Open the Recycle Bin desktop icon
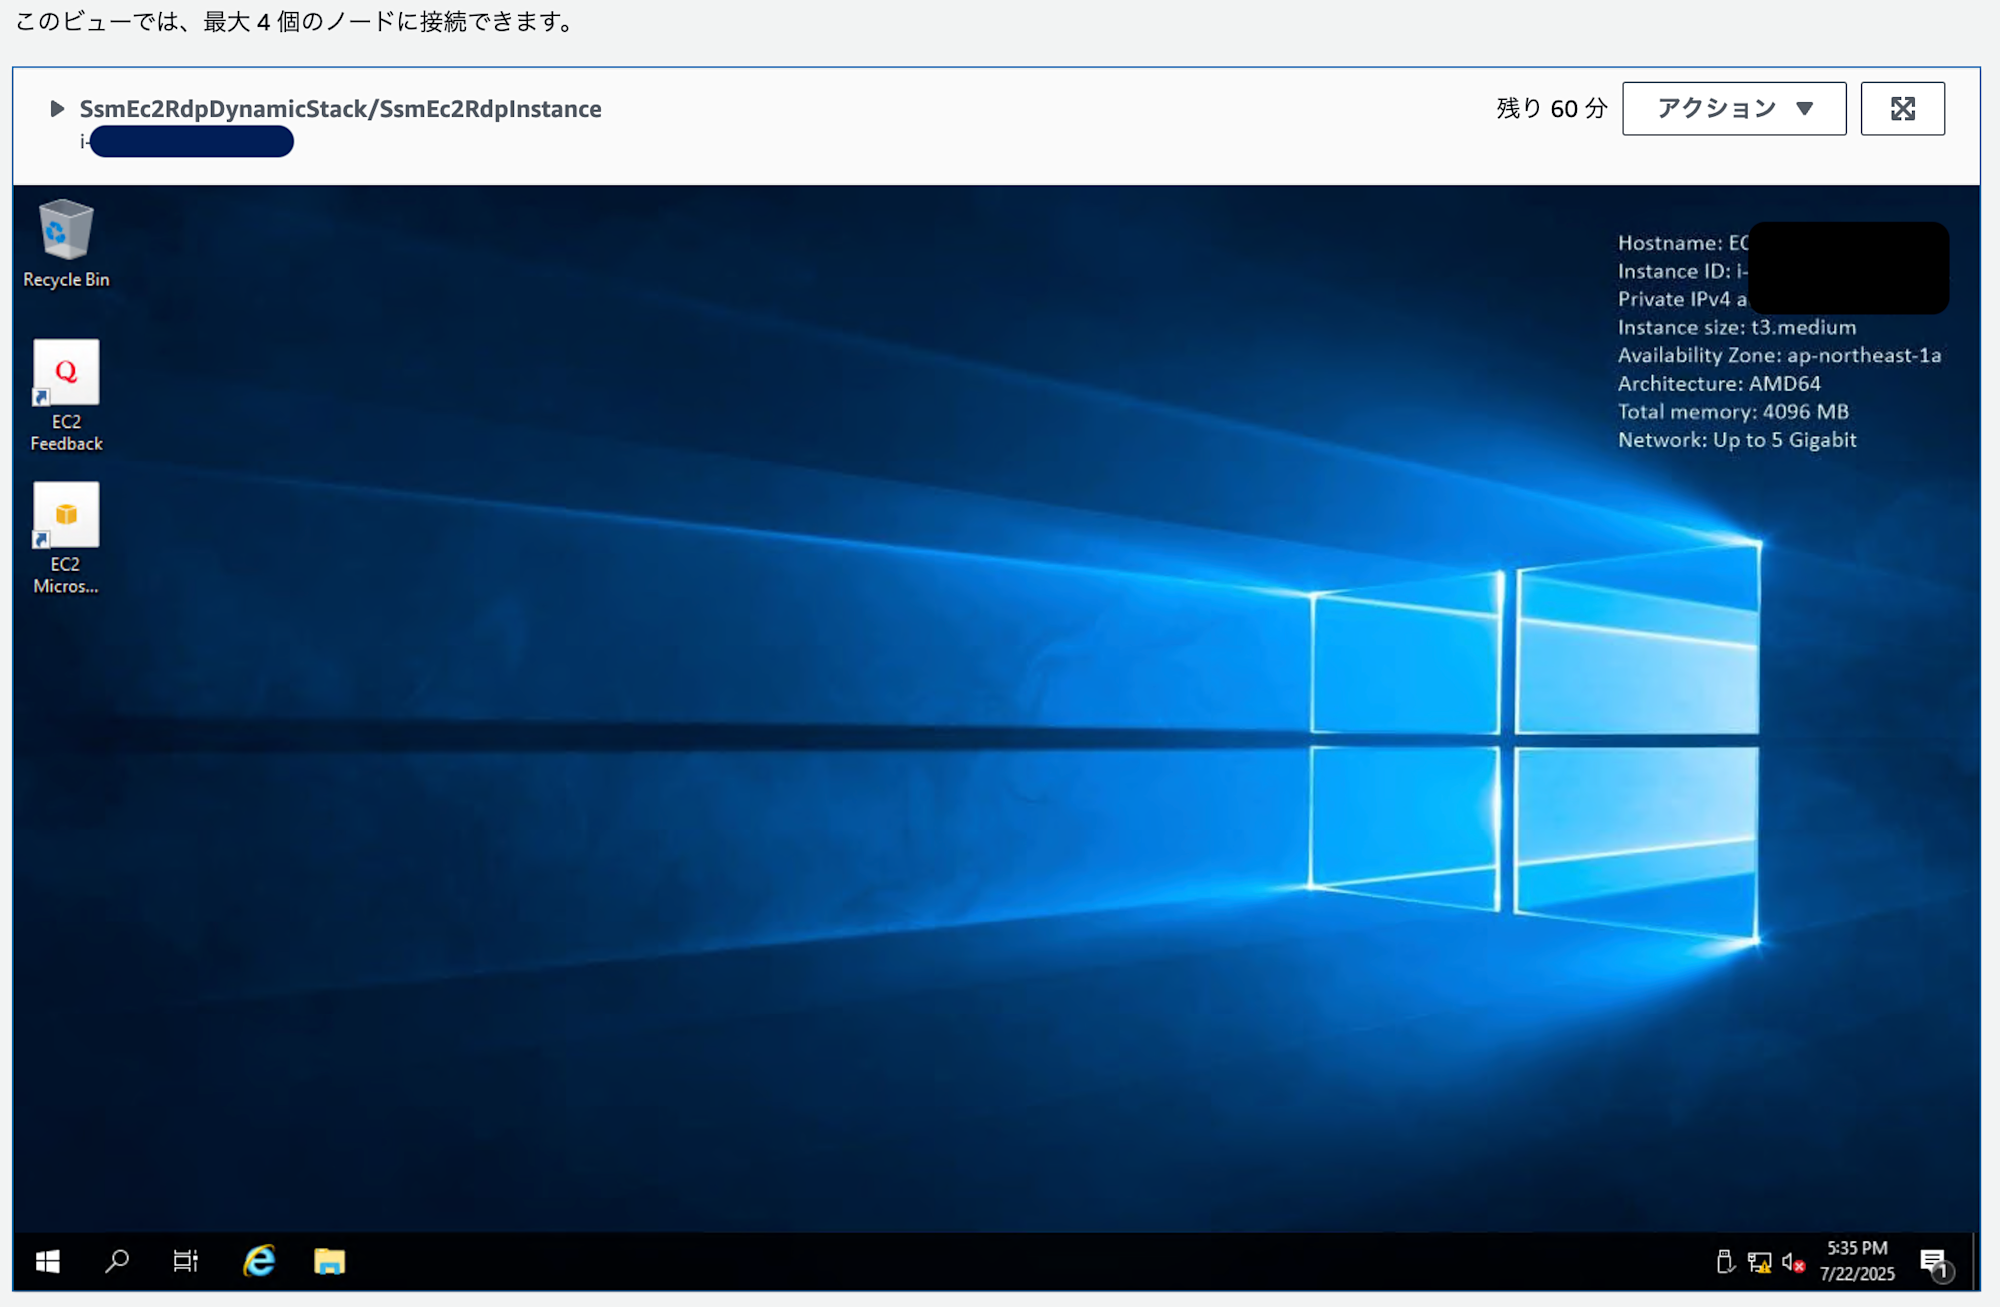 click(x=66, y=244)
